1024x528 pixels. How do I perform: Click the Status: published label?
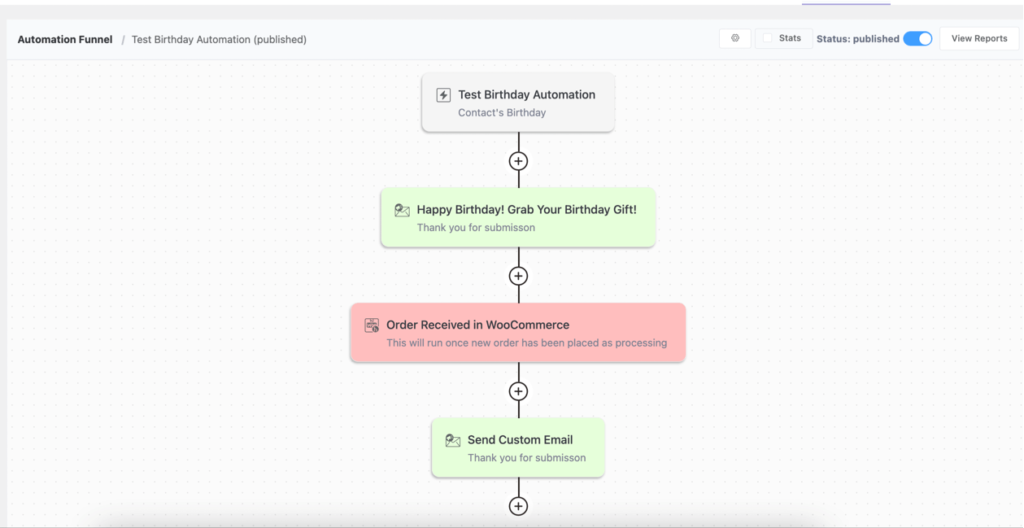pyautogui.click(x=857, y=39)
